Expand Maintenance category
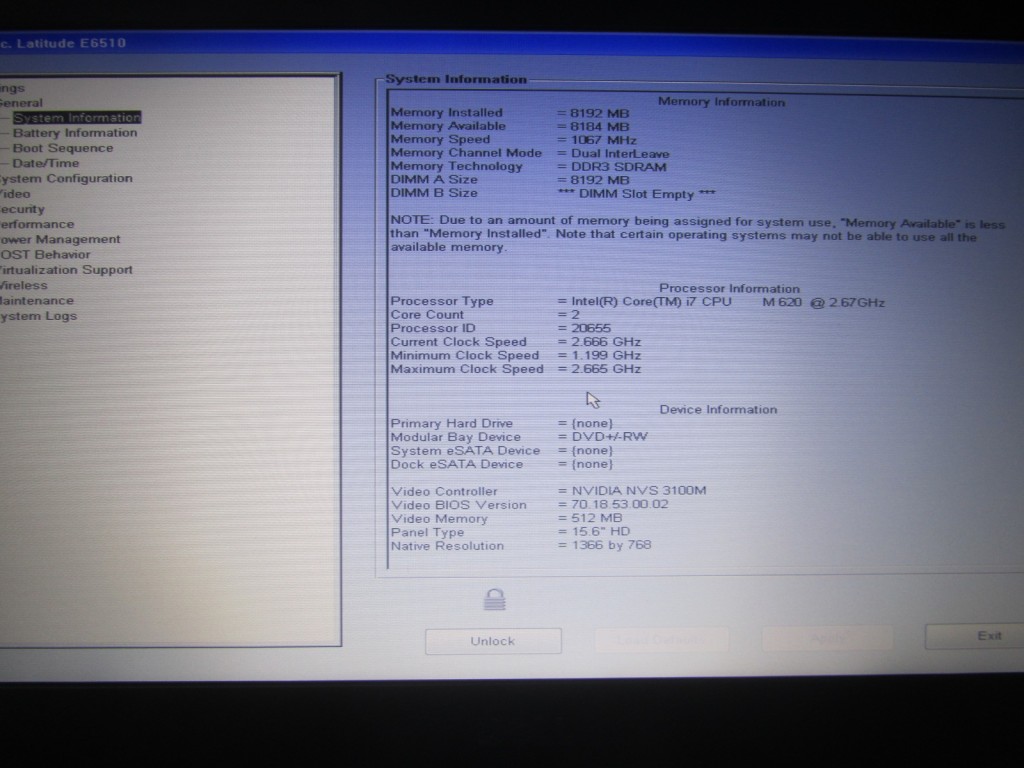Image resolution: width=1024 pixels, height=768 pixels. [37, 300]
